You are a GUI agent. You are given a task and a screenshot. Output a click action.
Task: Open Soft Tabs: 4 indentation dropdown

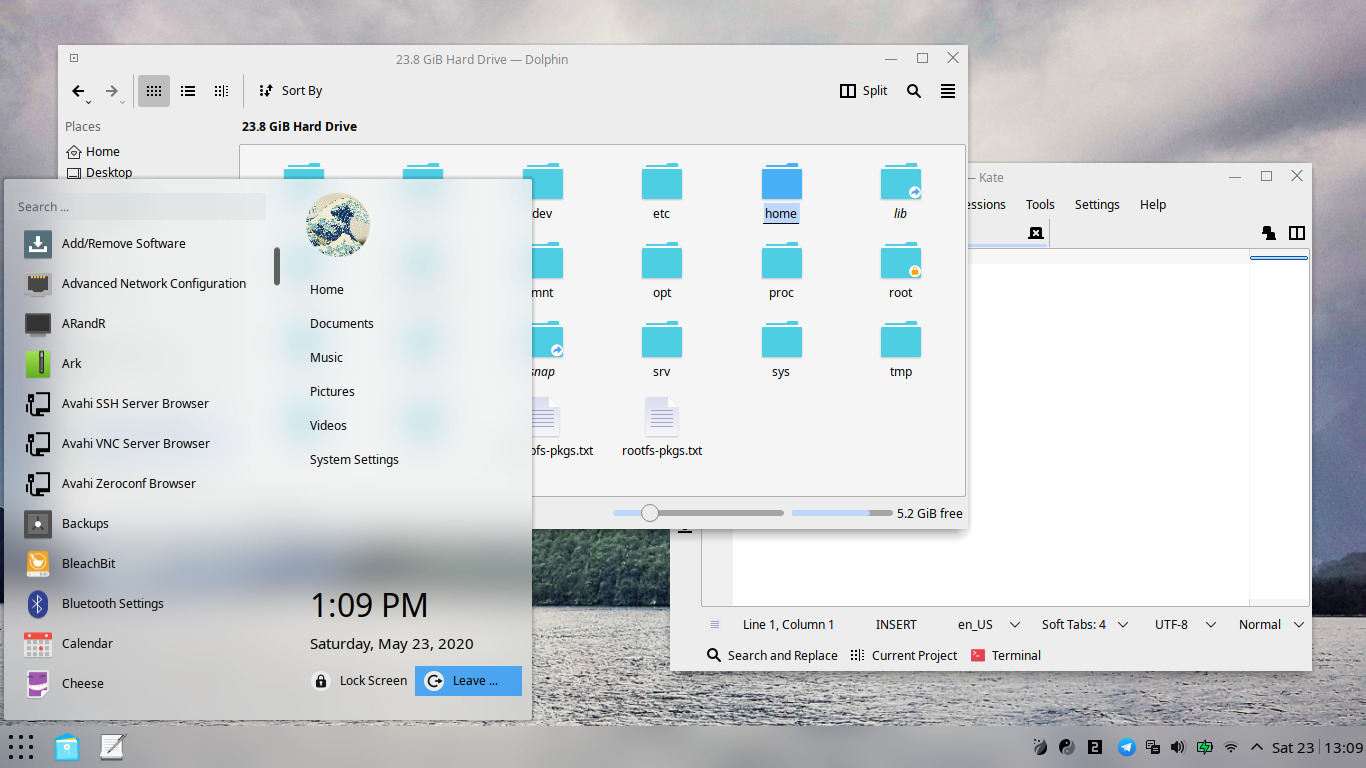pyautogui.click(x=1085, y=625)
